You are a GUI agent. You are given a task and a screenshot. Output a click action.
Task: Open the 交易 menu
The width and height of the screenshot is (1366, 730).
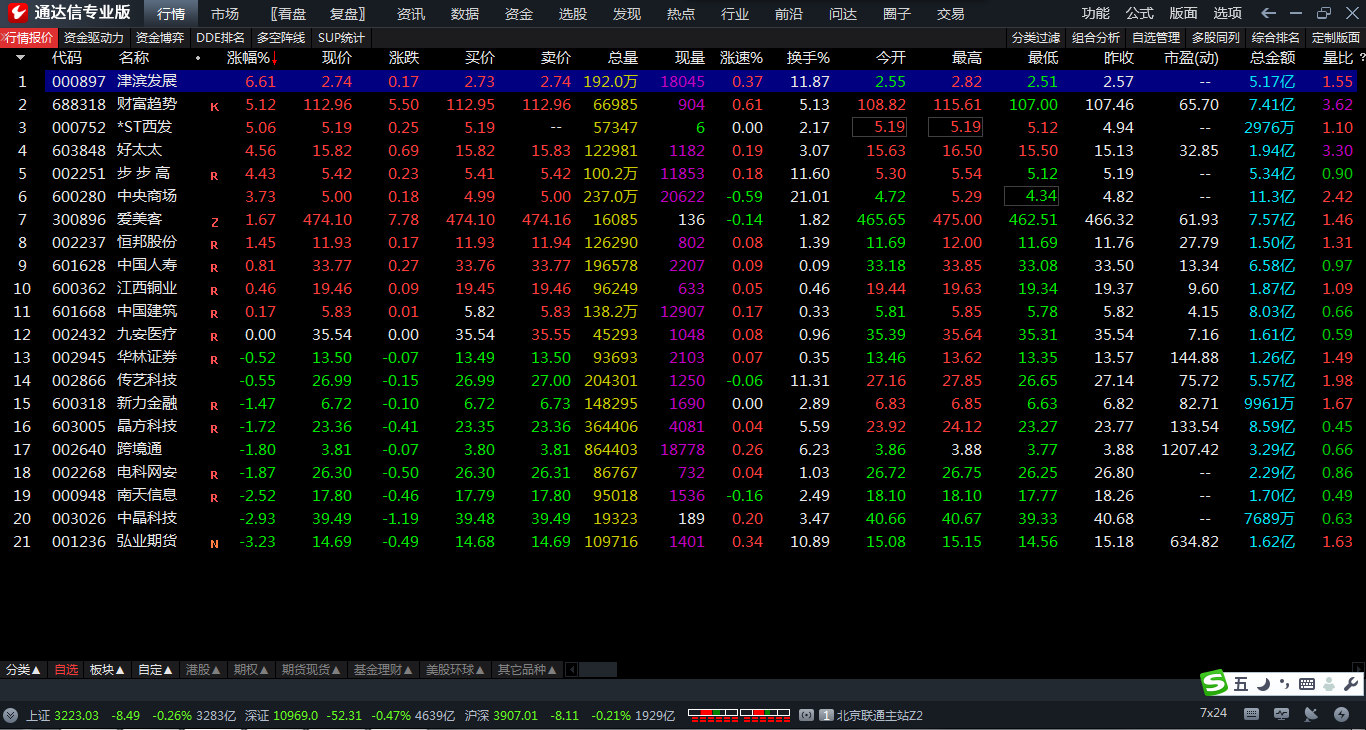click(951, 13)
